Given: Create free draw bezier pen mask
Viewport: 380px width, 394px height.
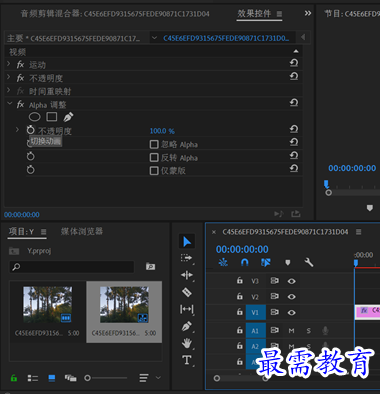Looking at the screenshot, I should coord(68,117).
